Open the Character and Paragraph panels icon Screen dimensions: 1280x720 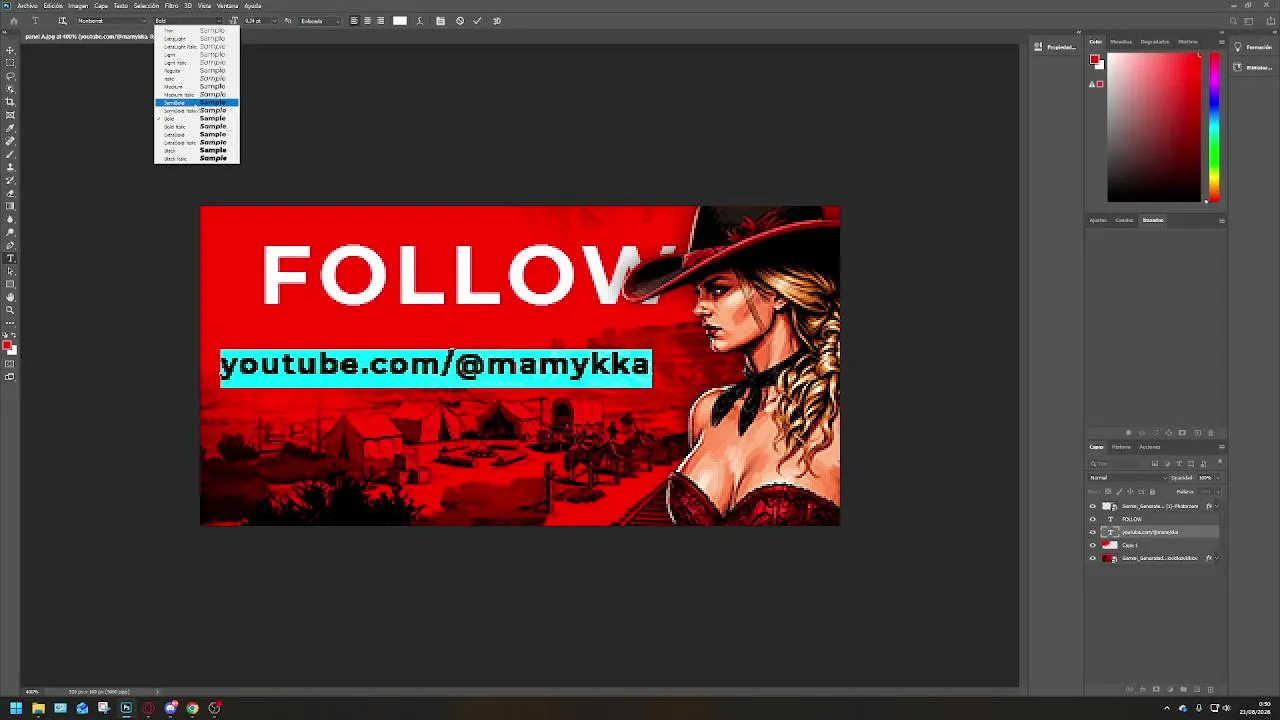[440, 21]
